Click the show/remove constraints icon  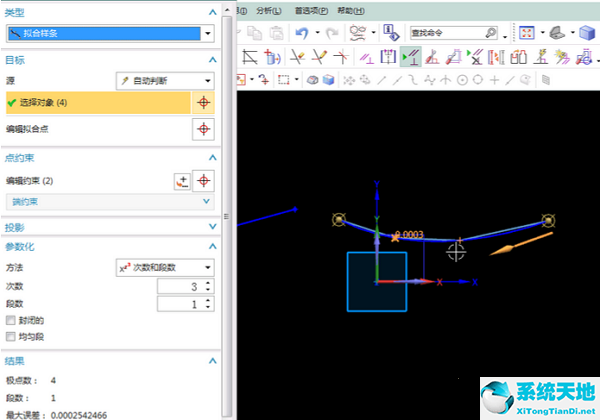[475, 57]
